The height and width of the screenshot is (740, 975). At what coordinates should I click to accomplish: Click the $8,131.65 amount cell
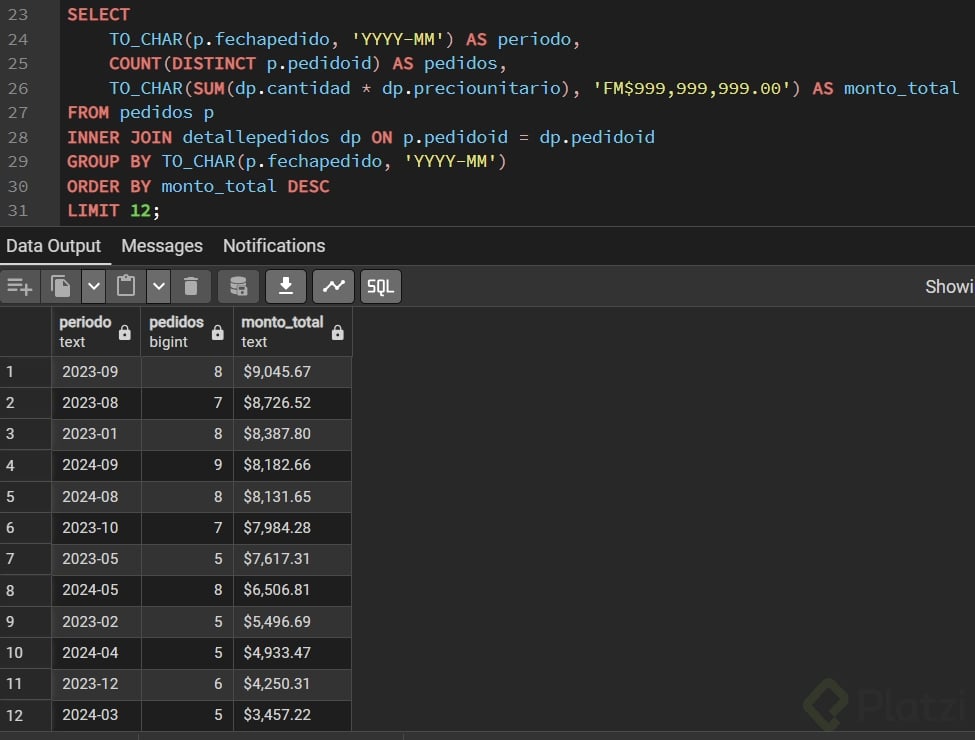click(292, 497)
